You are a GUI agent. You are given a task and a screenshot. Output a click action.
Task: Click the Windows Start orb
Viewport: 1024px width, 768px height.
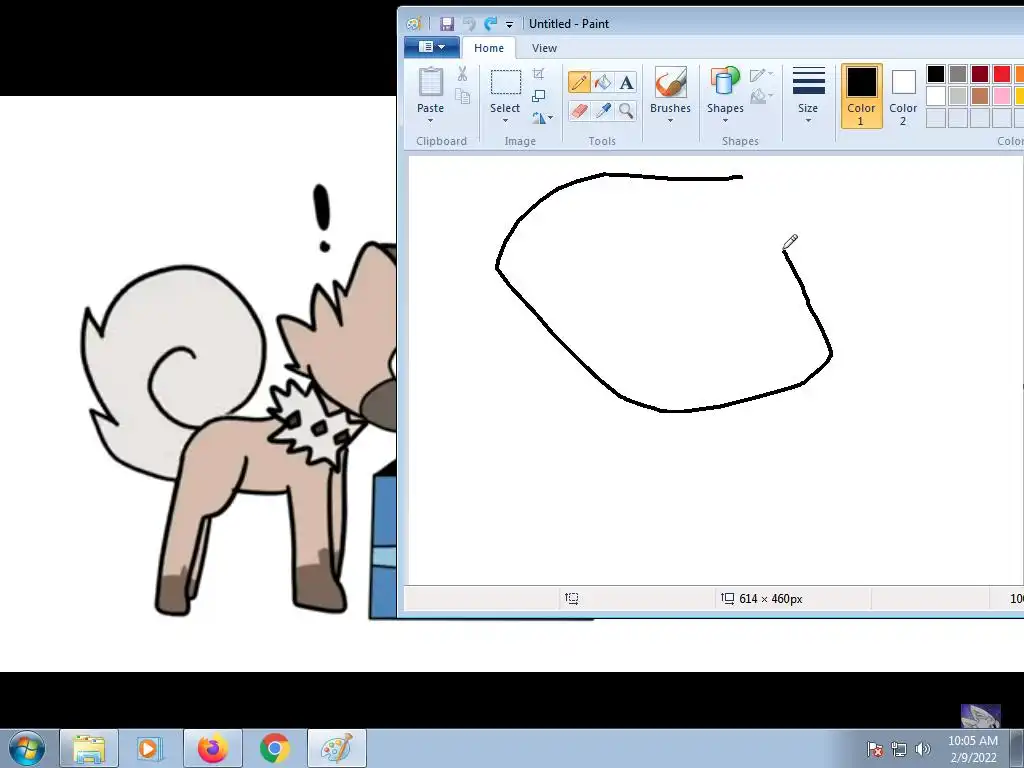pos(27,748)
